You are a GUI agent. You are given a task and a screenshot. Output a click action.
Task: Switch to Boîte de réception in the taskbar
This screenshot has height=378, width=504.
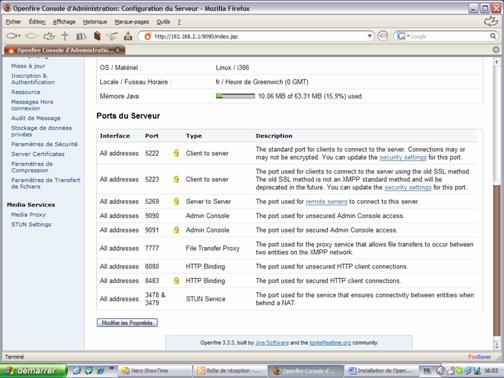click(231, 371)
